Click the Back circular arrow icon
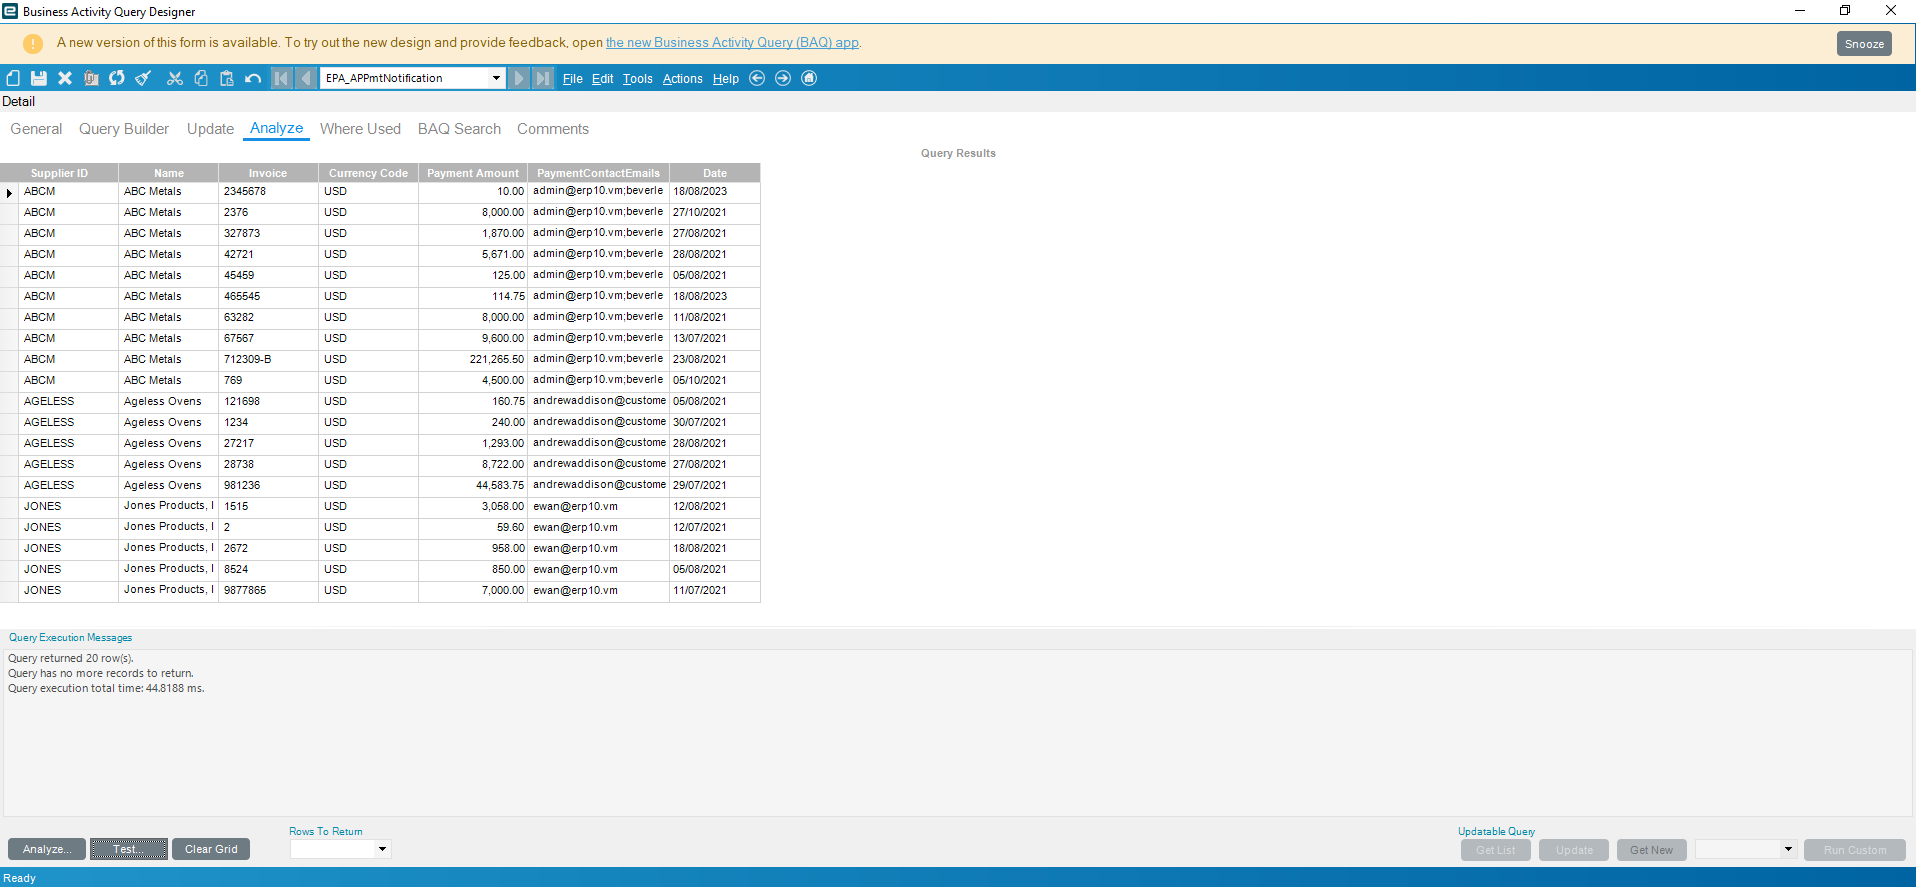The width and height of the screenshot is (1916, 887). (x=757, y=78)
